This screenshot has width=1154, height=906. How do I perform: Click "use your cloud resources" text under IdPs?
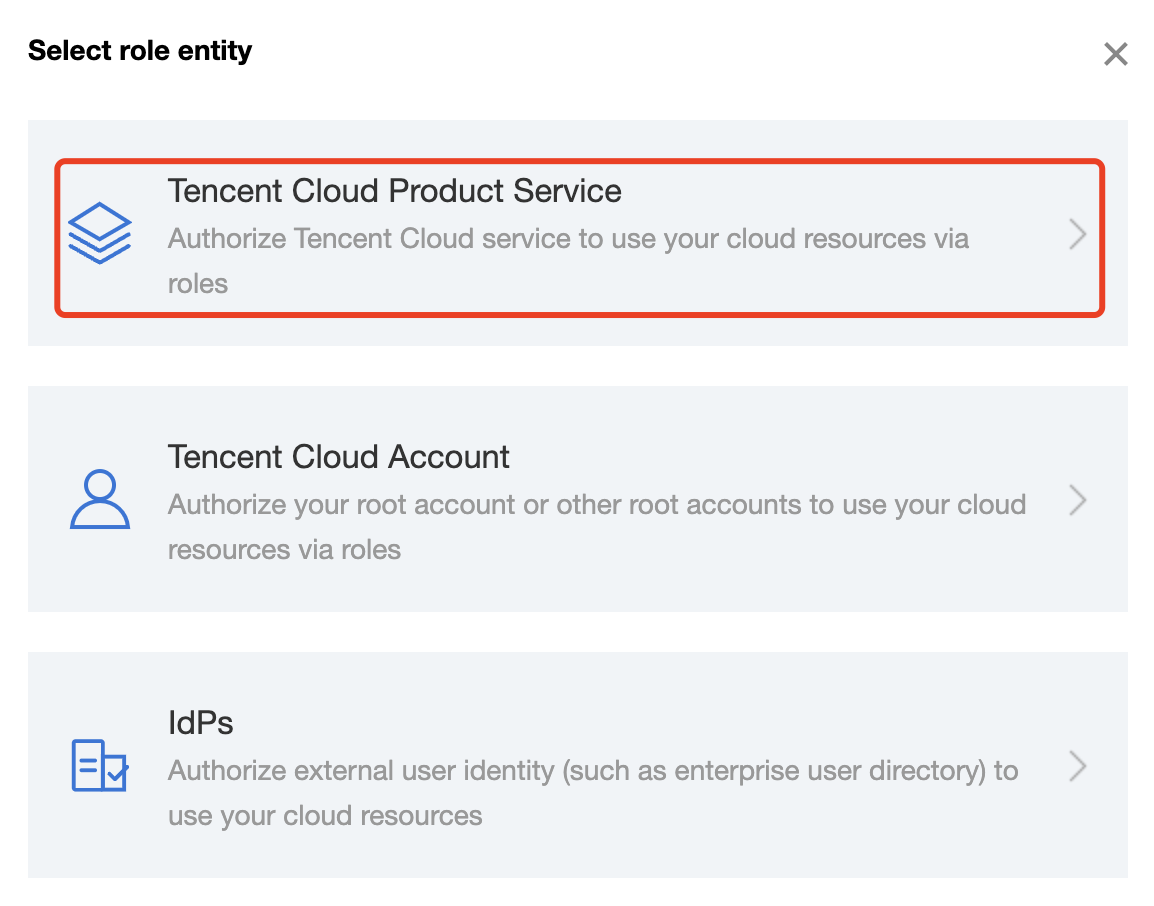[324, 816]
